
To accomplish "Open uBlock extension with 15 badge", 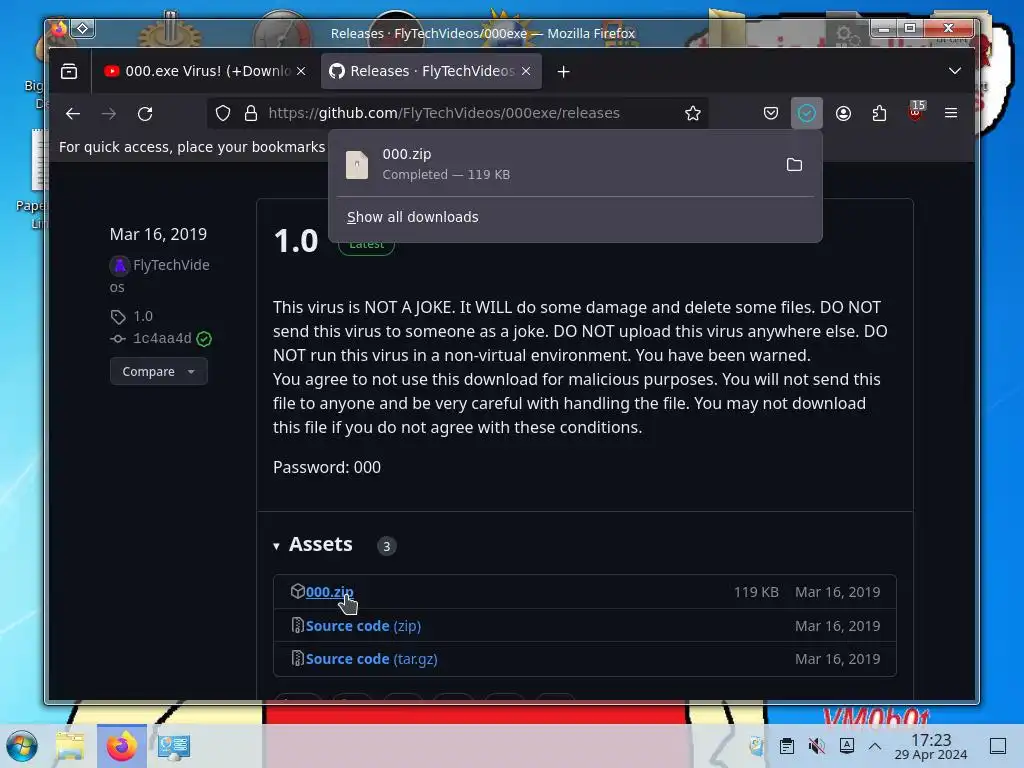I will [916, 112].
